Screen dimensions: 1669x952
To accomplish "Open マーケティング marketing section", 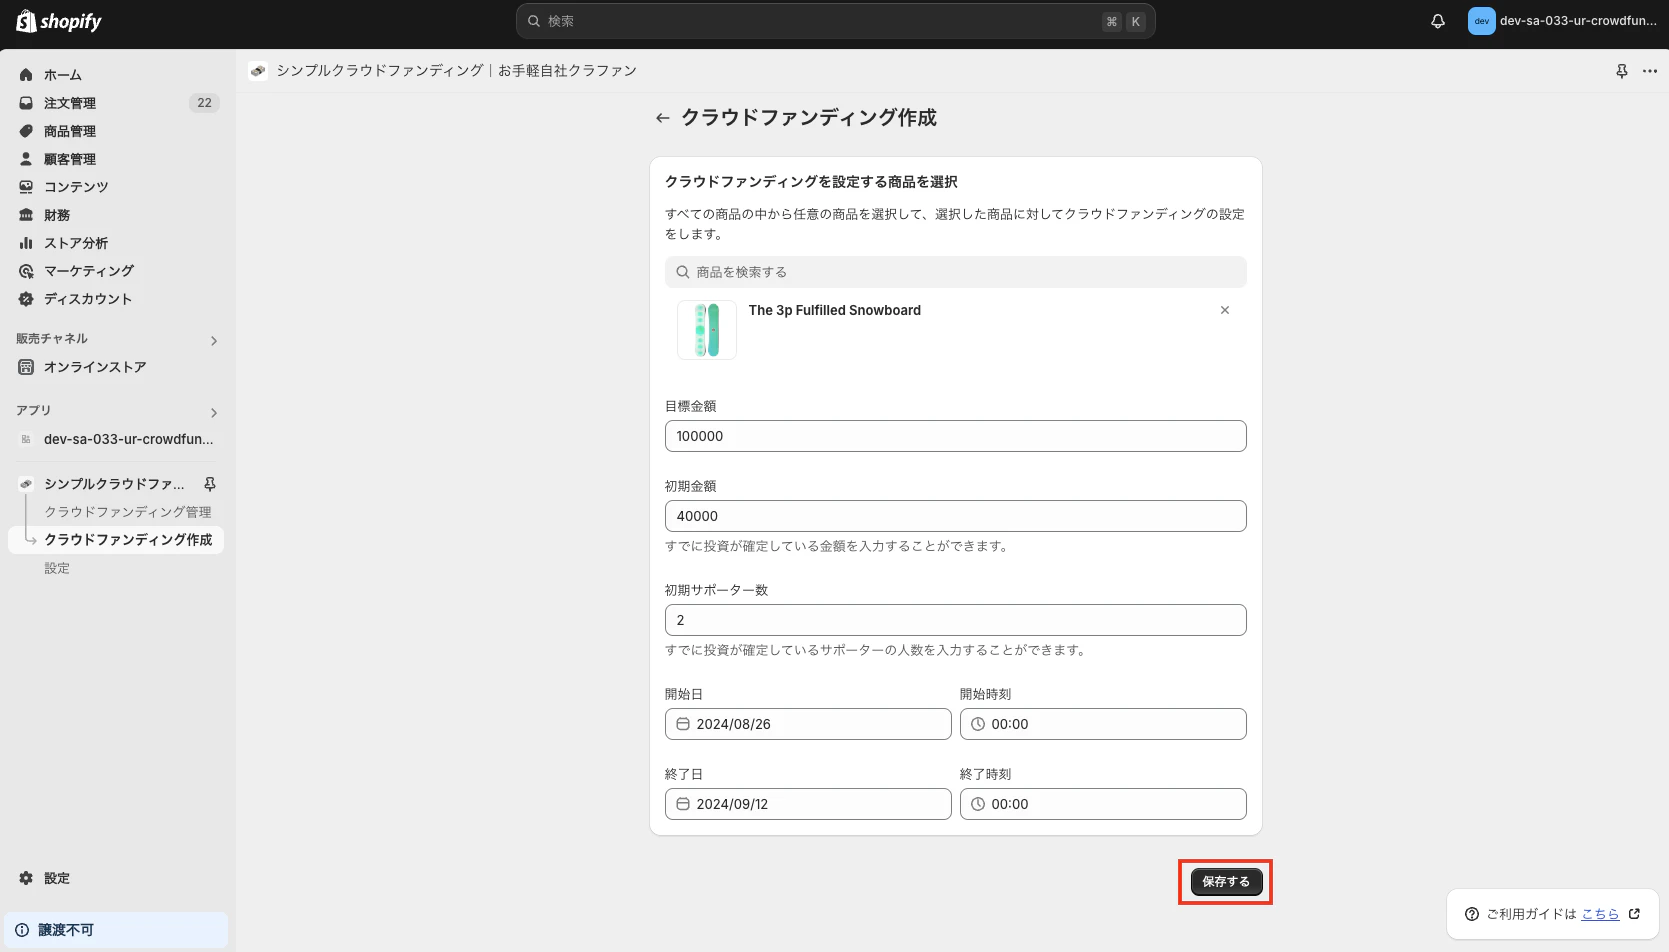I will [25, 270].
